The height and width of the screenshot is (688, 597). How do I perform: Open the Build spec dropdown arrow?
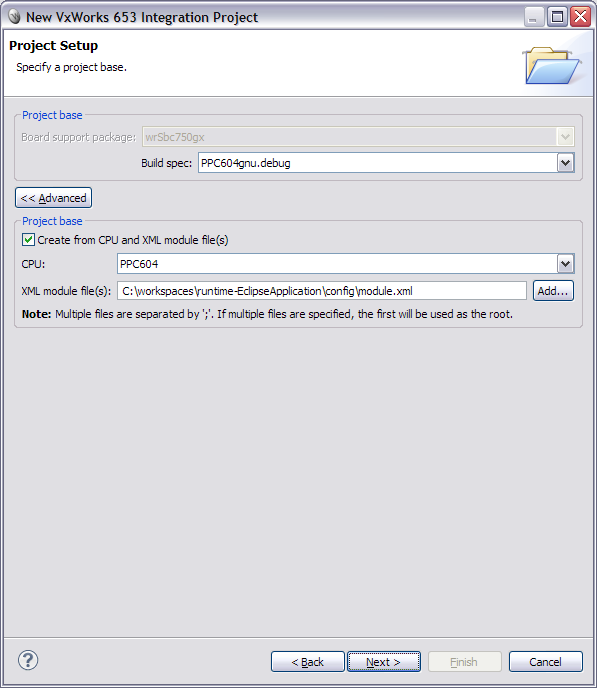(565, 163)
